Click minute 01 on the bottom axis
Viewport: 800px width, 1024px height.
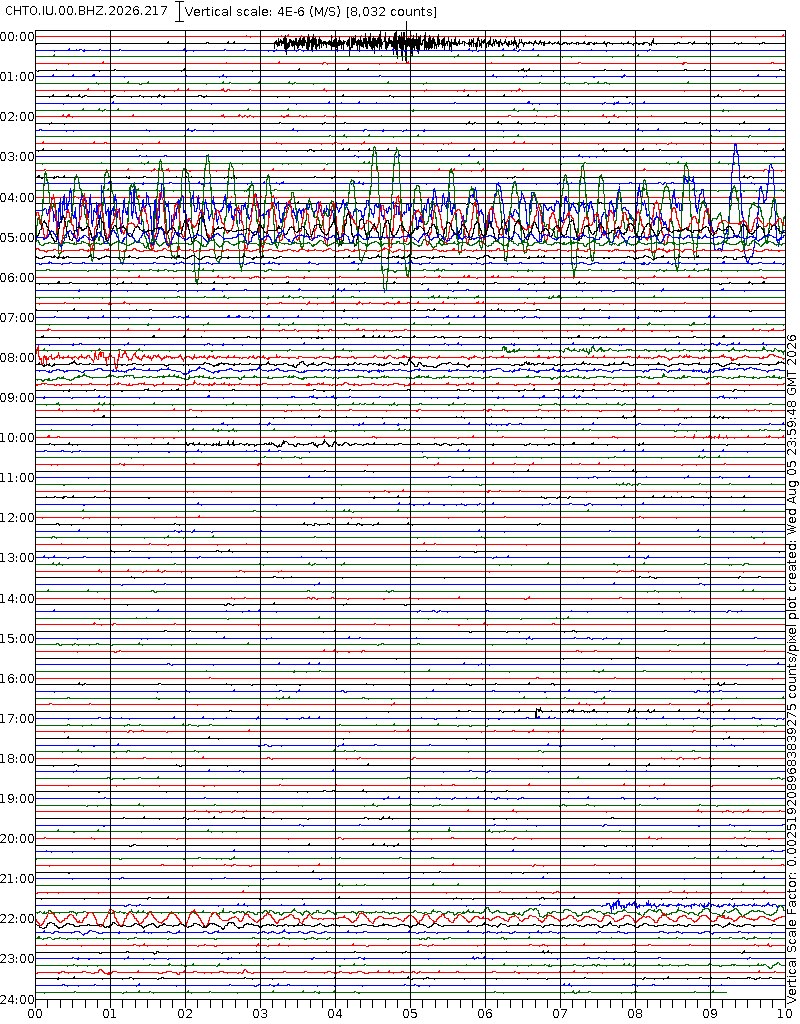pyautogui.click(x=110, y=1015)
